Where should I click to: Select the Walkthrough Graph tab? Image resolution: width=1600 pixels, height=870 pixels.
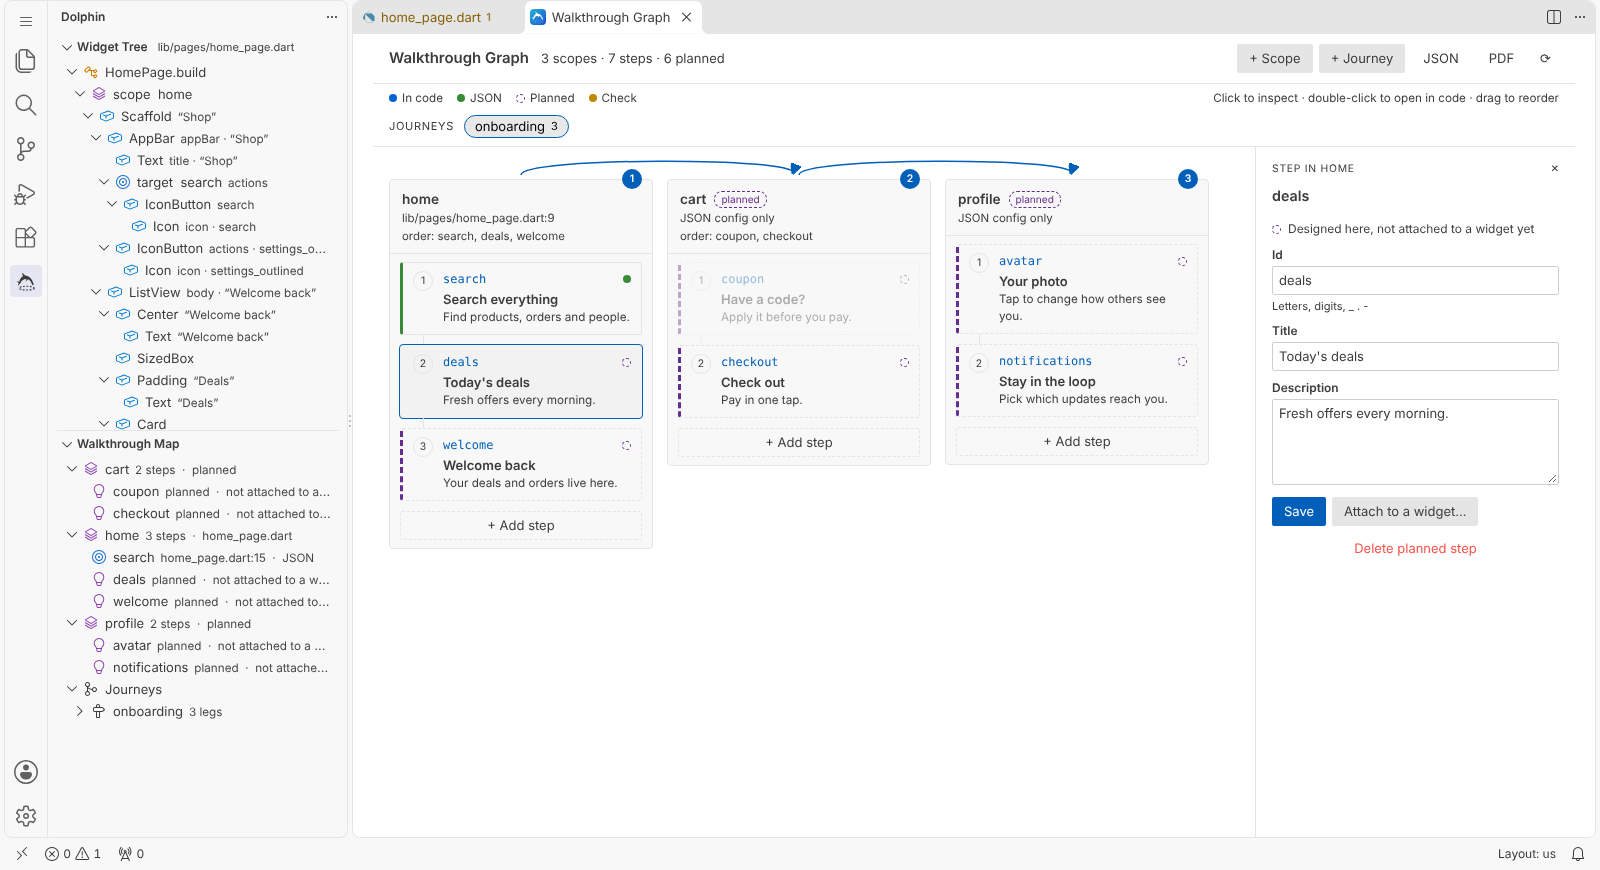tap(611, 17)
